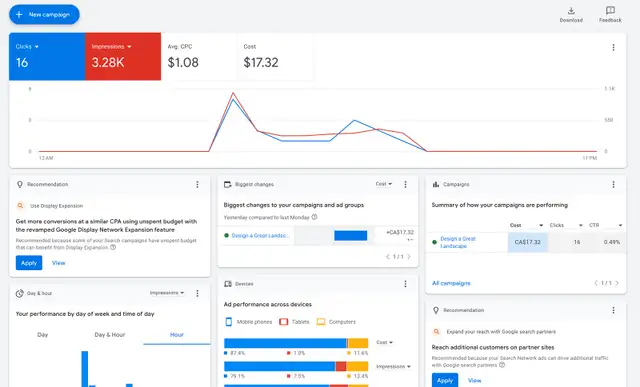Go to next page in Campaigns card
640x387 pixels.
pyautogui.click(x=617, y=283)
